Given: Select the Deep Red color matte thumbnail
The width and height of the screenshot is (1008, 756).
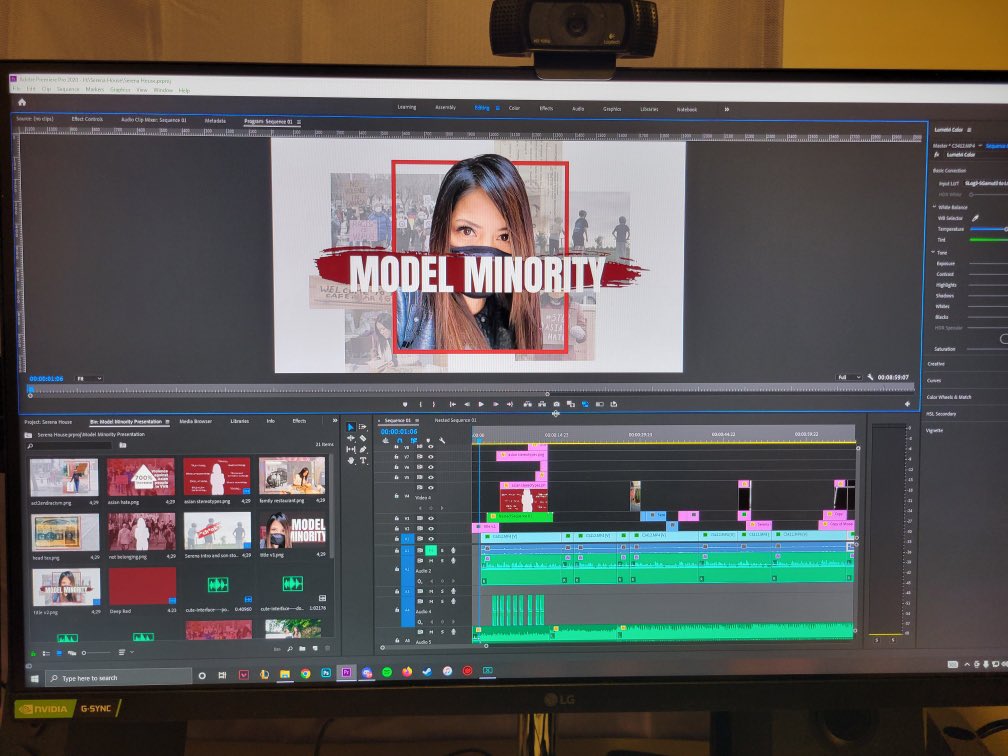Looking at the screenshot, I should pos(141,586).
